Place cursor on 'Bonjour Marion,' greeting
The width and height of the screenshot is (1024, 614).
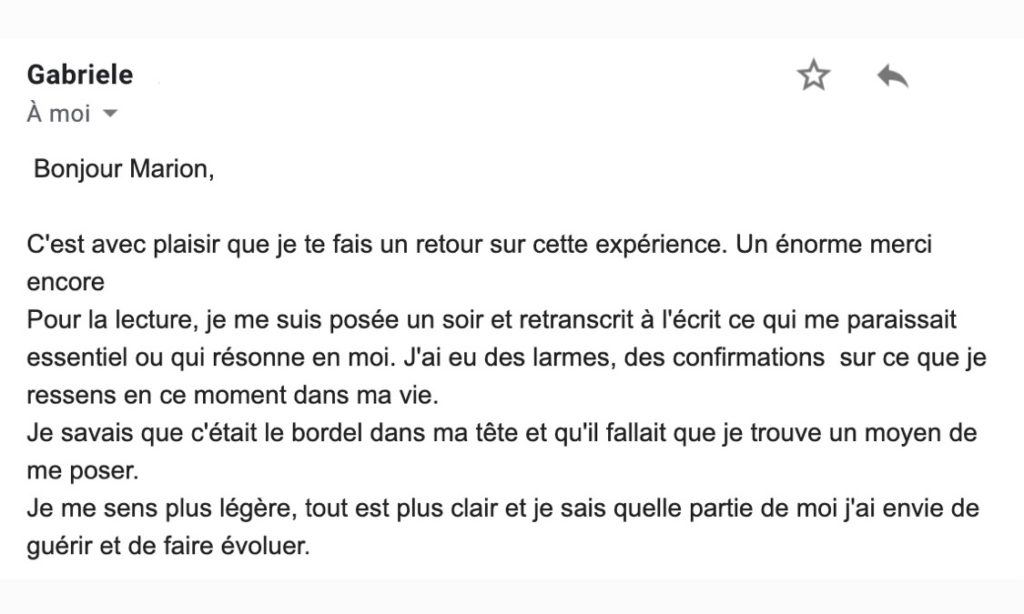(x=124, y=169)
